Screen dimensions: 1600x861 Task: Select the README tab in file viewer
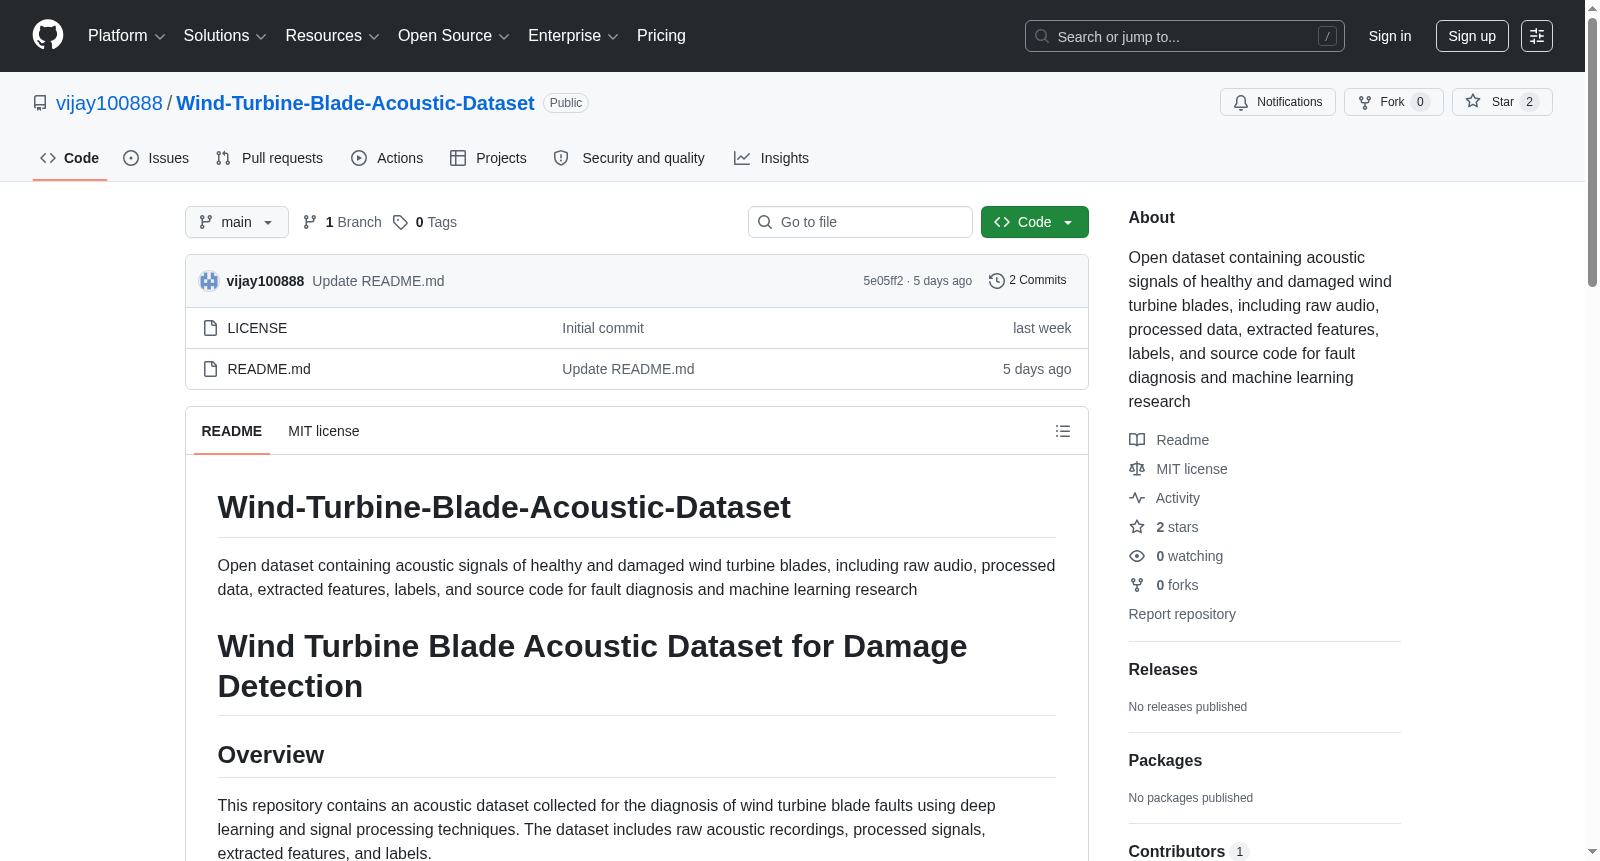pos(232,431)
